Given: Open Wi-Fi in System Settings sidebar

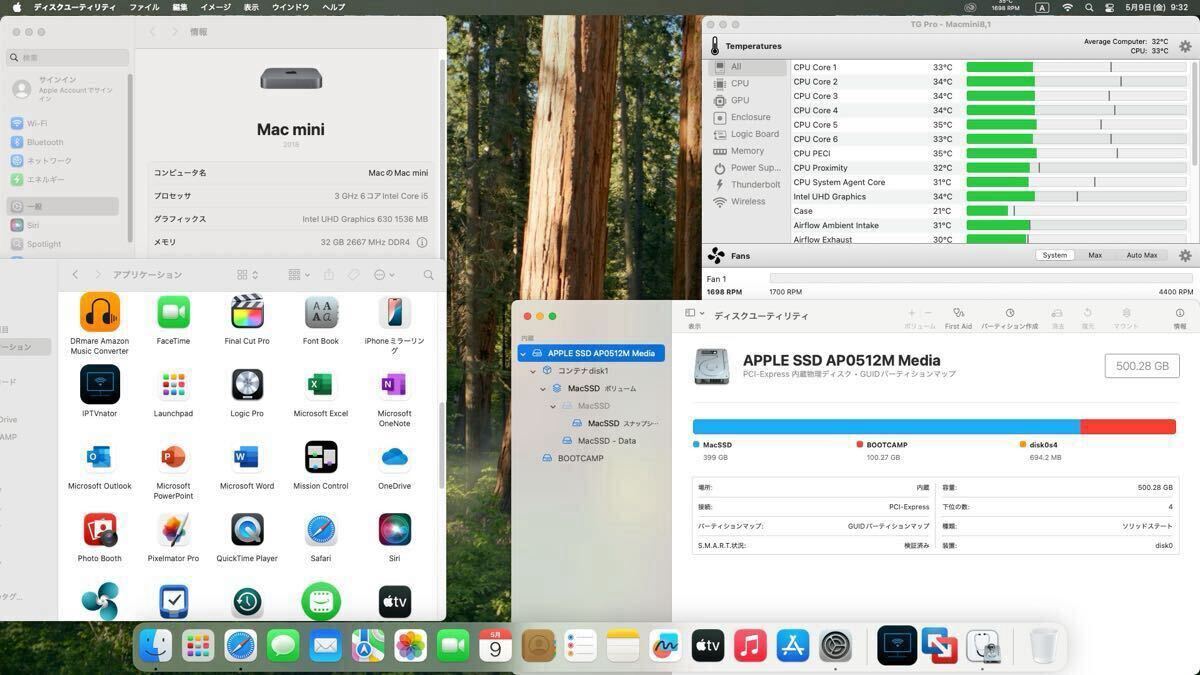Looking at the screenshot, I should tap(65, 124).
